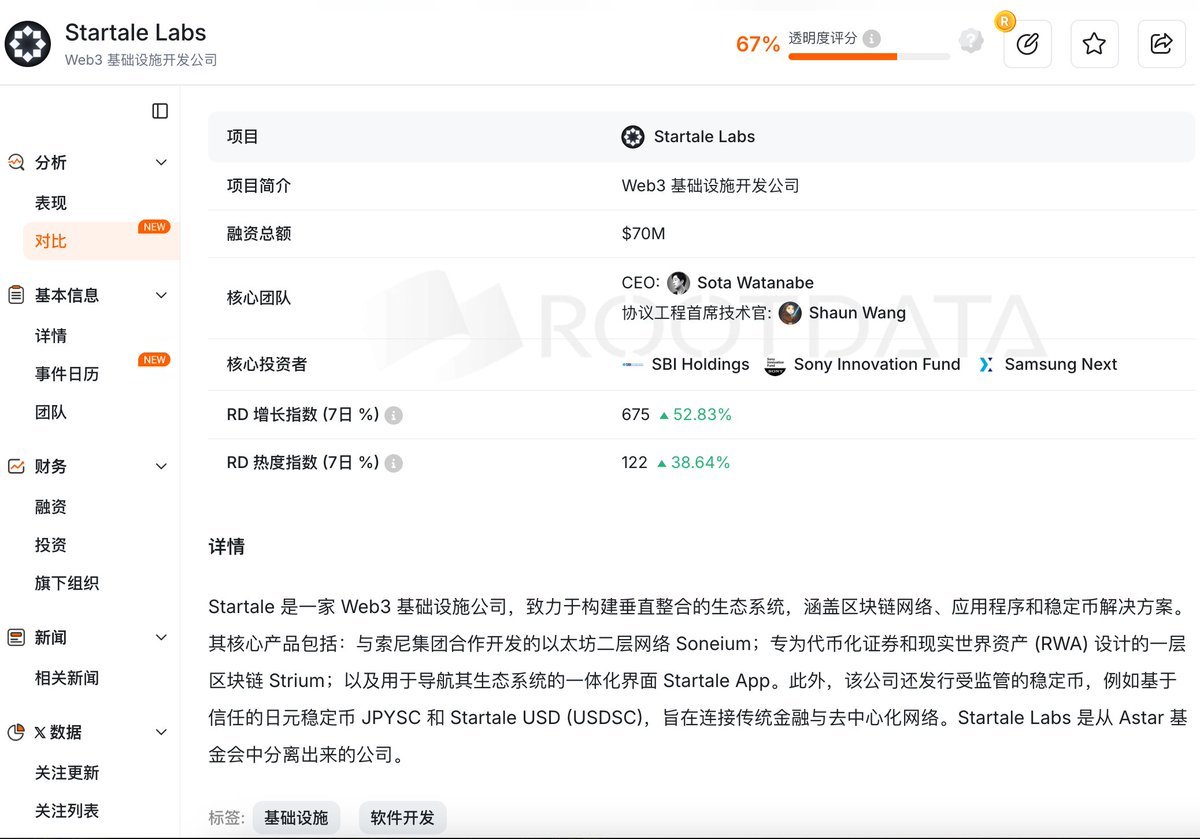This screenshot has height=839, width=1200.
Task: Click info icon next to RD 热度指数
Action: click(x=394, y=464)
